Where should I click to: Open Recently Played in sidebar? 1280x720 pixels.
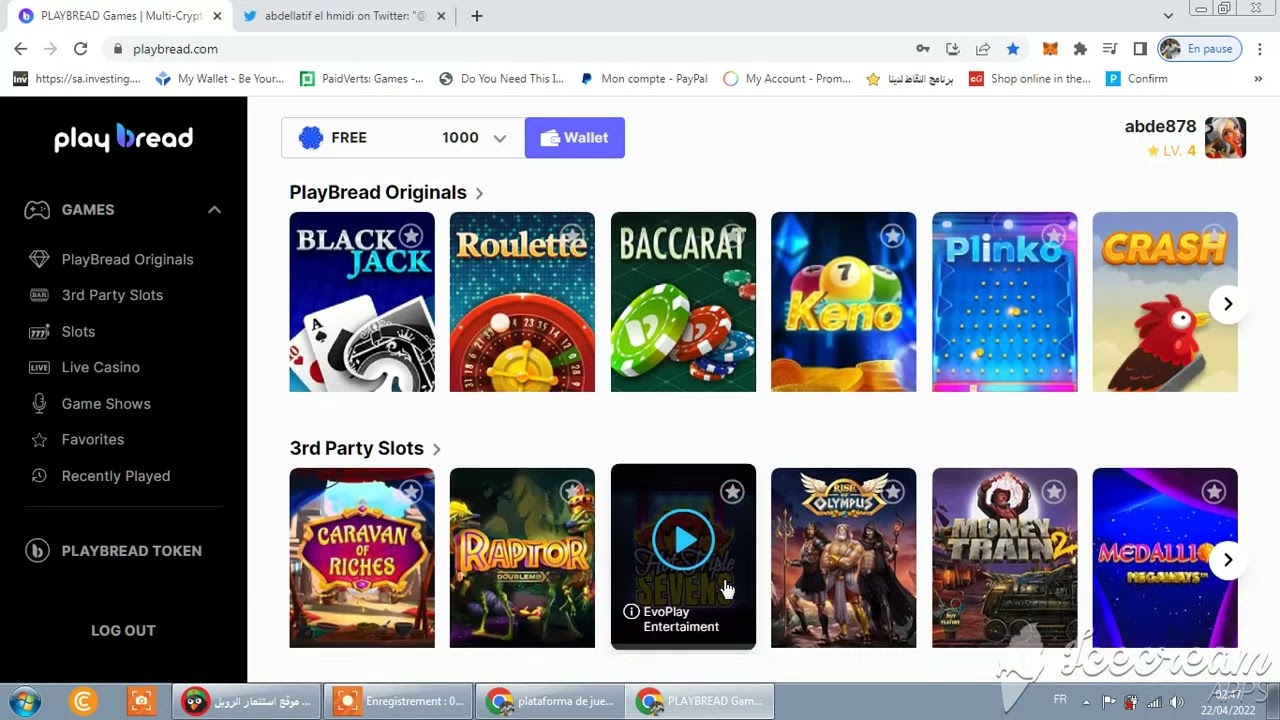click(115, 476)
